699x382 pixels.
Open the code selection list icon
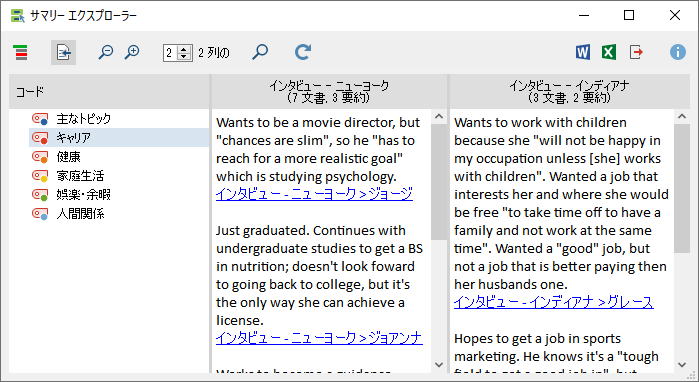[x=21, y=53]
